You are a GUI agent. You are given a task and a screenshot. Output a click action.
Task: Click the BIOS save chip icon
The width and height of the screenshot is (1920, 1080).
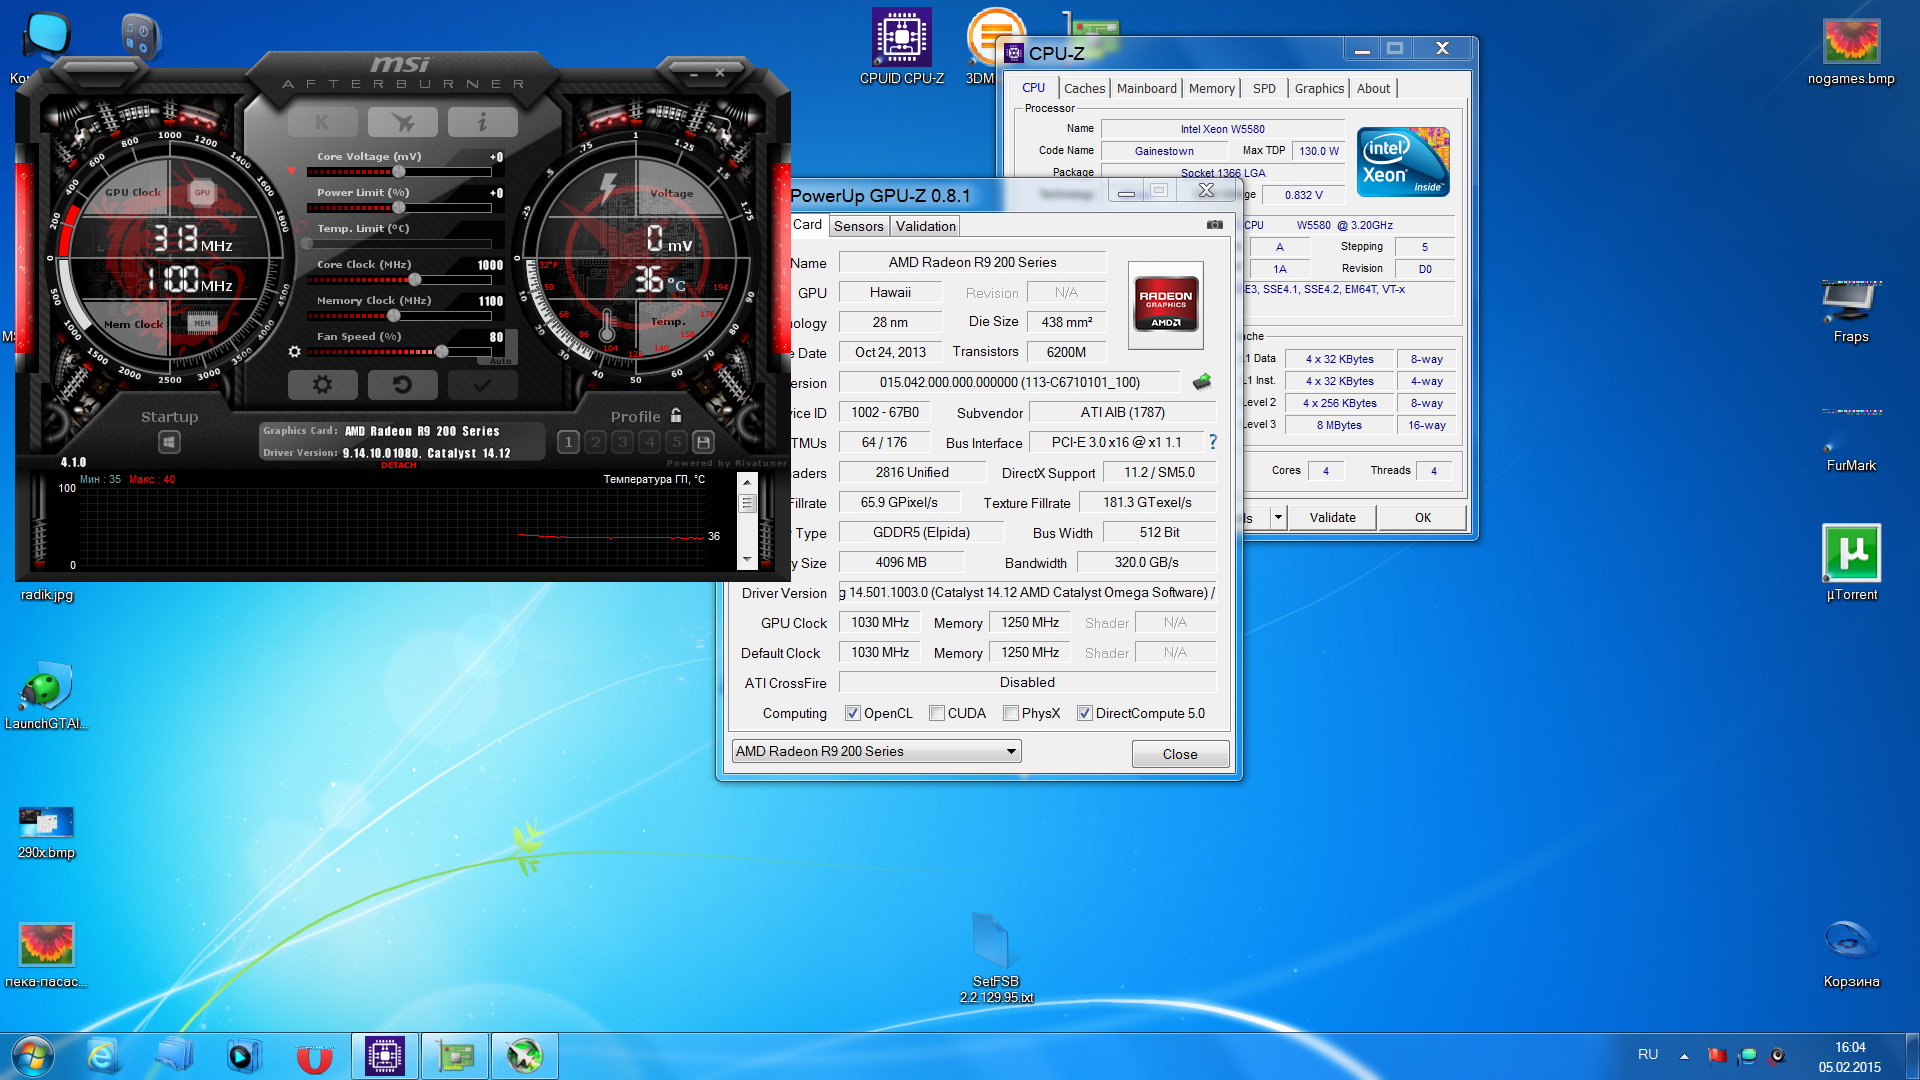[1202, 382]
